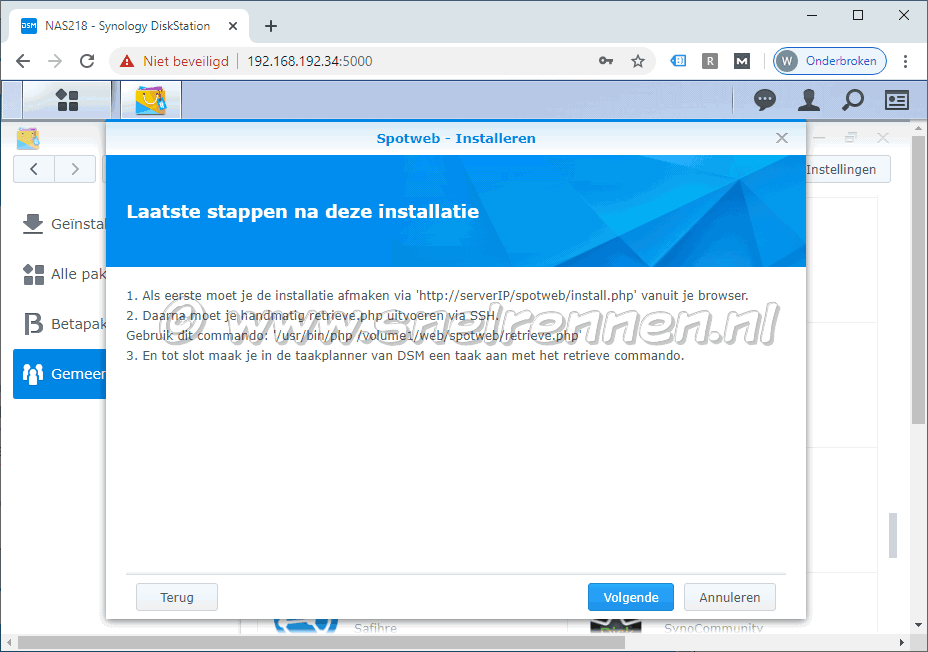Open a new browser tab
Screen dimensions: 928x652
270,26
